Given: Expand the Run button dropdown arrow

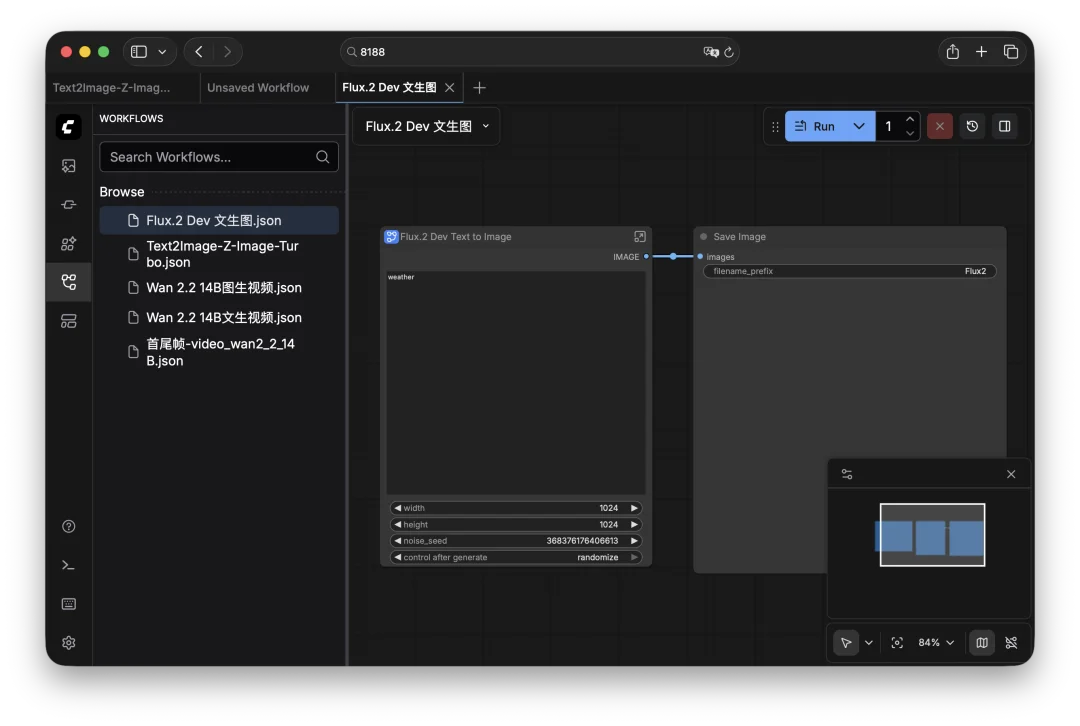Looking at the screenshot, I should click(859, 126).
